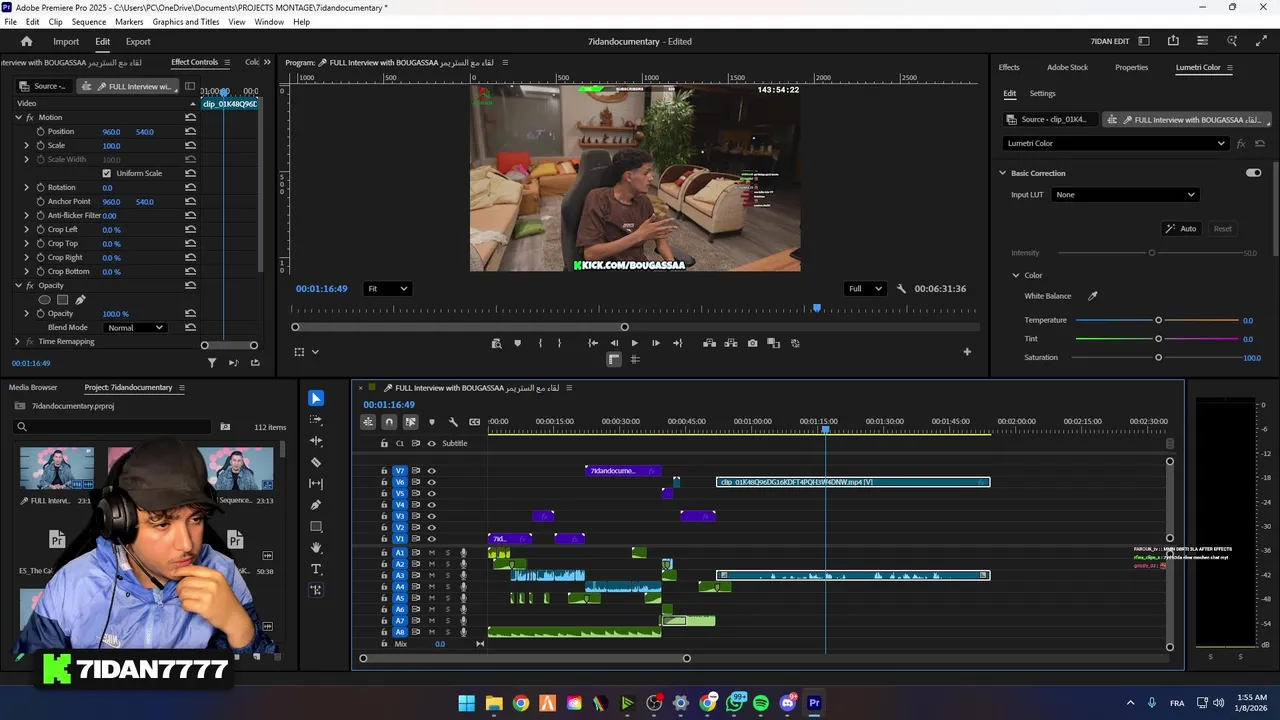Switch to the Effects panel tab
Image resolution: width=1280 pixels, height=720 pixels.
1009,67
